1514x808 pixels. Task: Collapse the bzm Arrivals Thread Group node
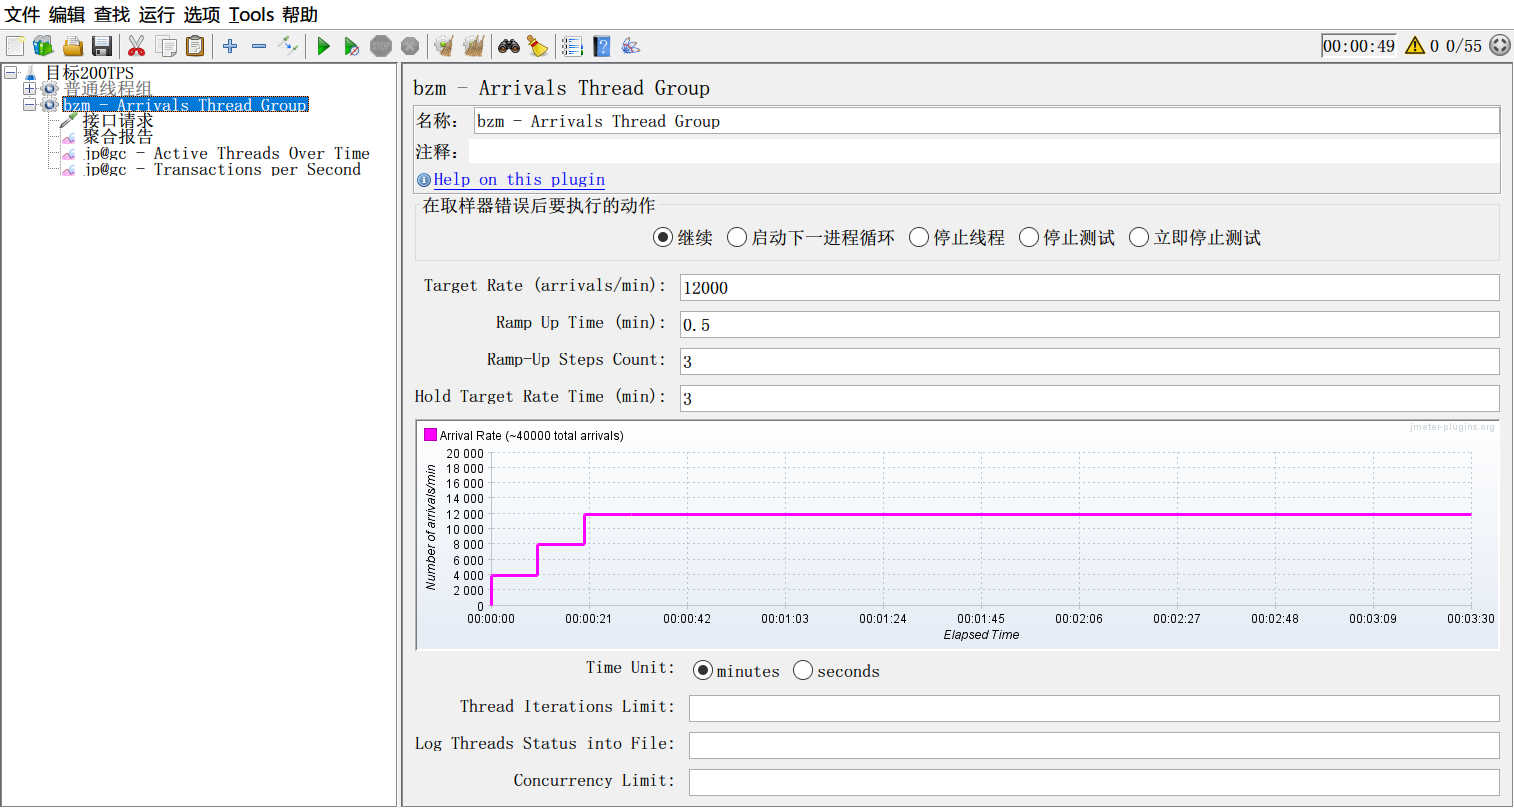(x=29, y=105)
